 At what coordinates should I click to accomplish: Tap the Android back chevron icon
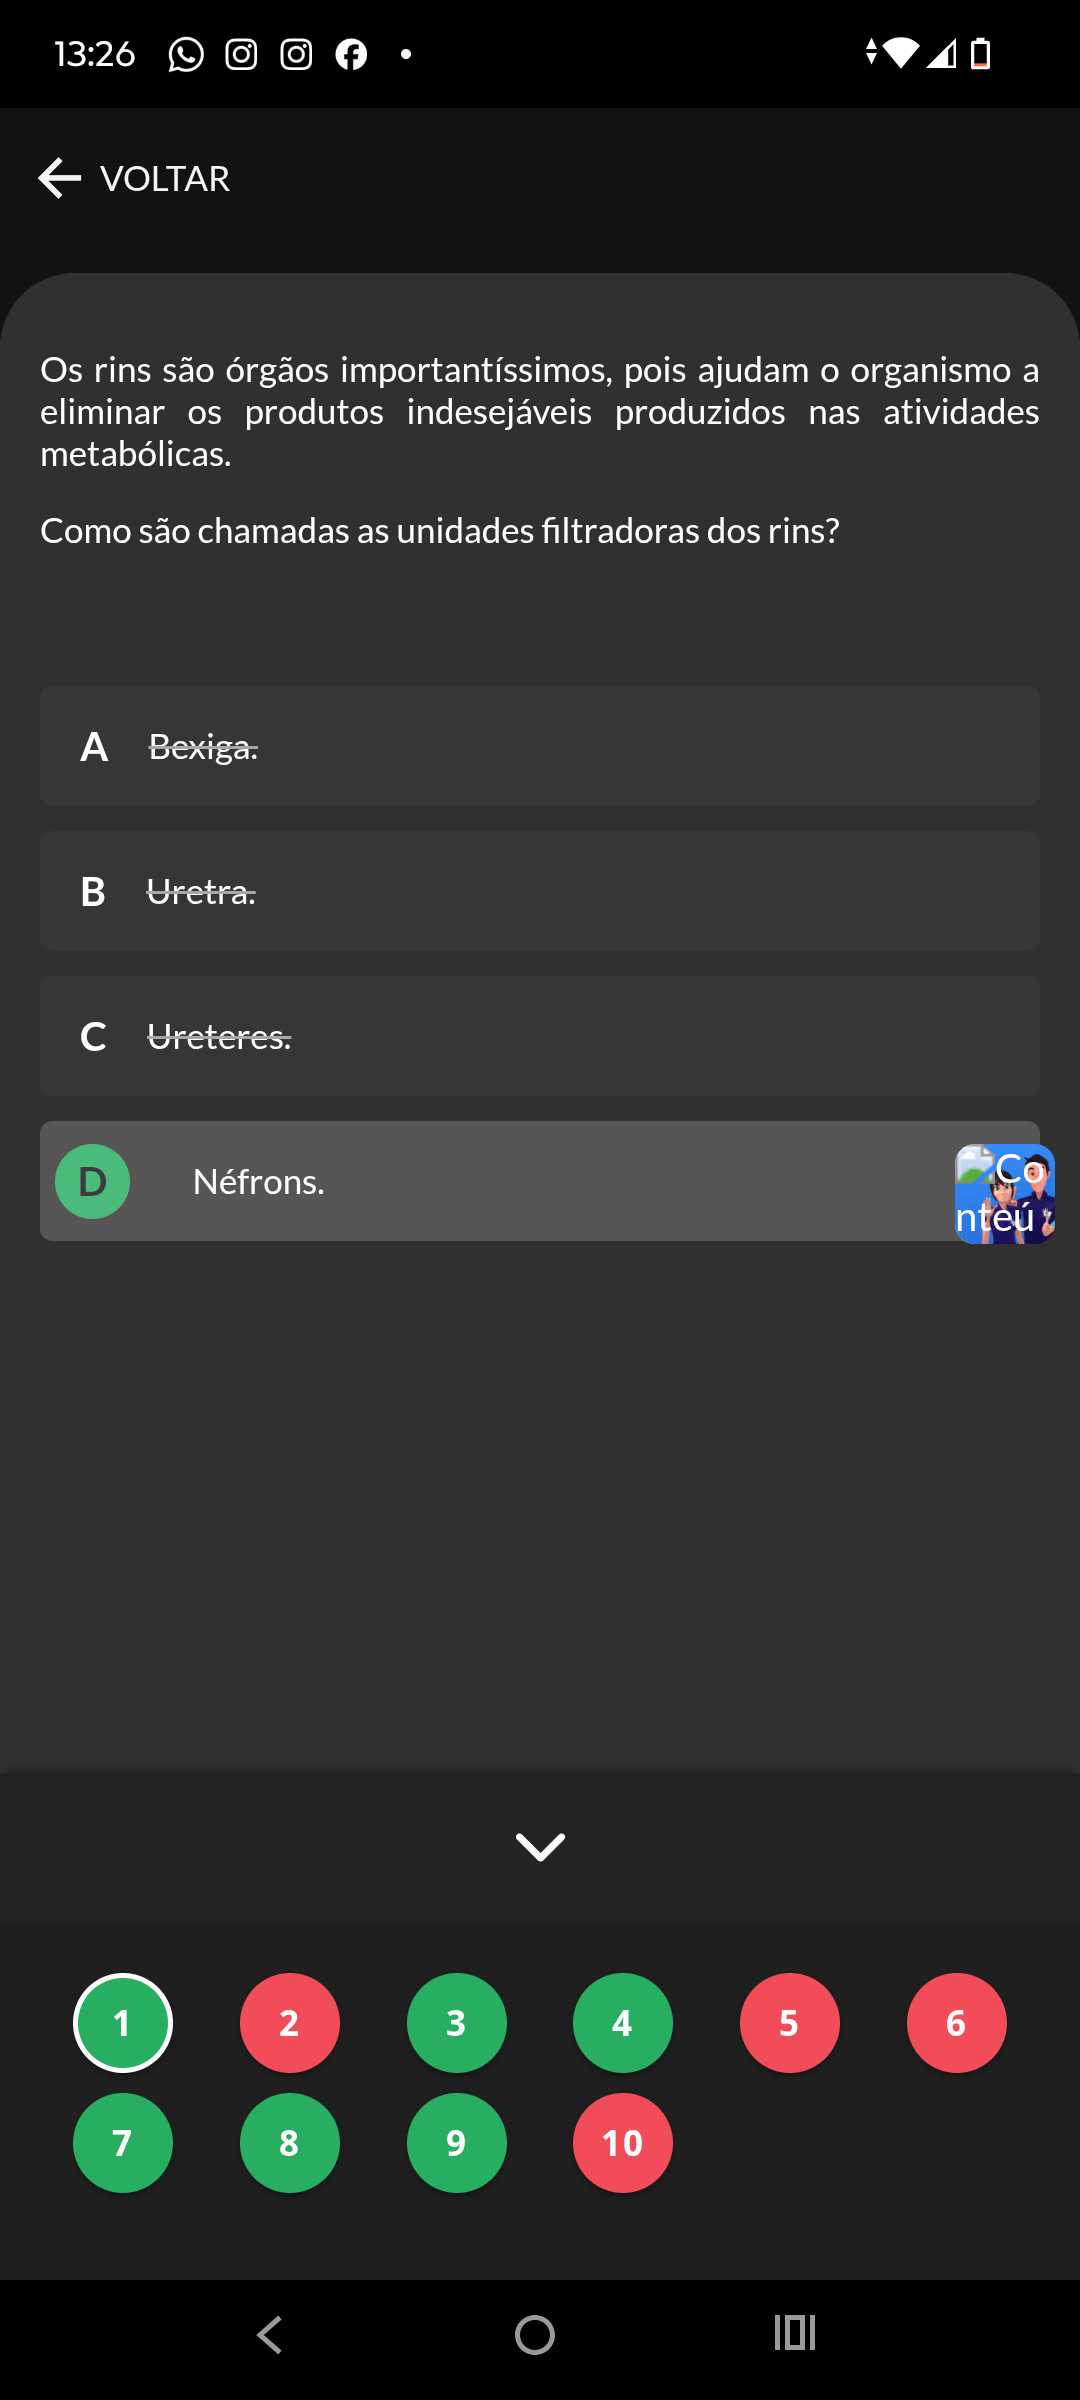point(270,2335)
